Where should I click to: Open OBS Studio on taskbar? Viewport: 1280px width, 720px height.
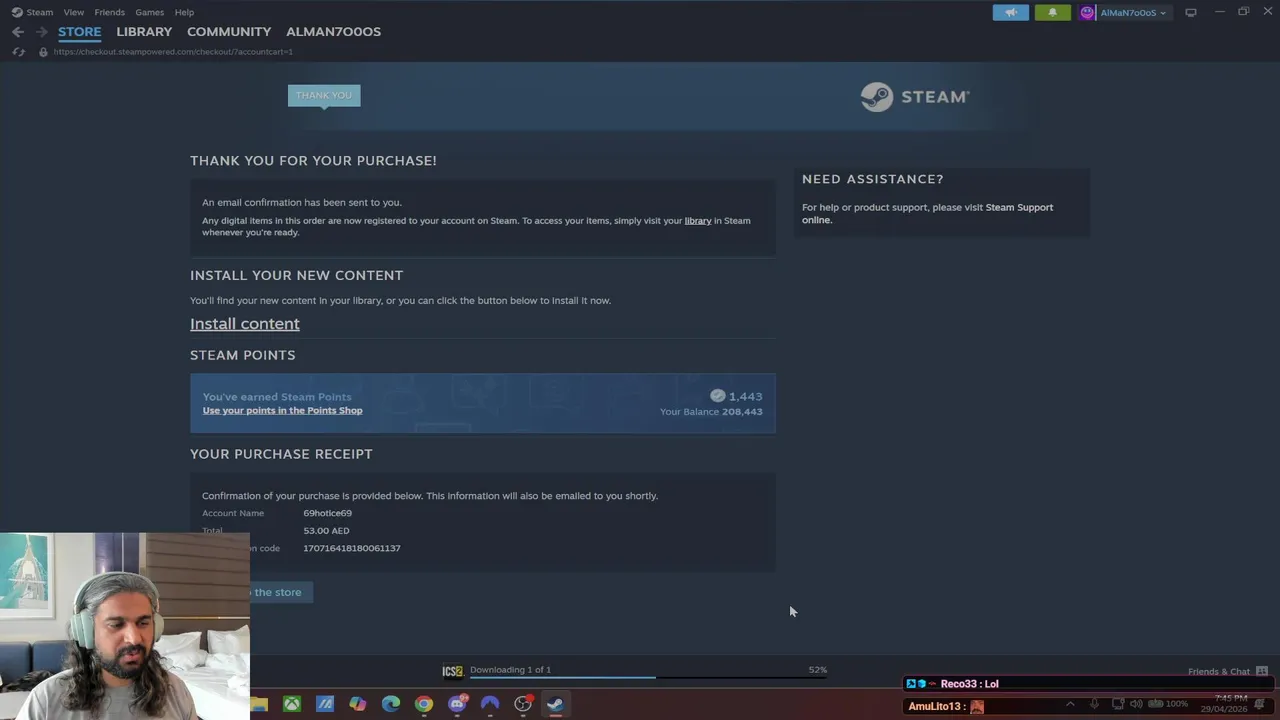click(523, 704)
